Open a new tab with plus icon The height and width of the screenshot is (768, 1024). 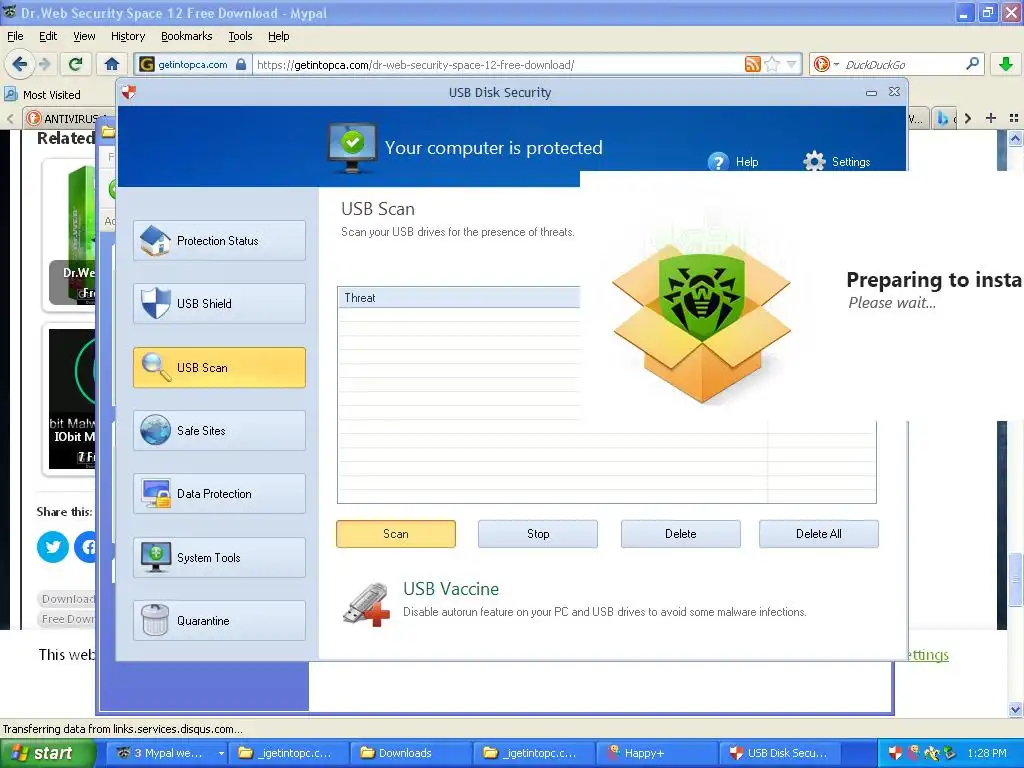point(991,118)
